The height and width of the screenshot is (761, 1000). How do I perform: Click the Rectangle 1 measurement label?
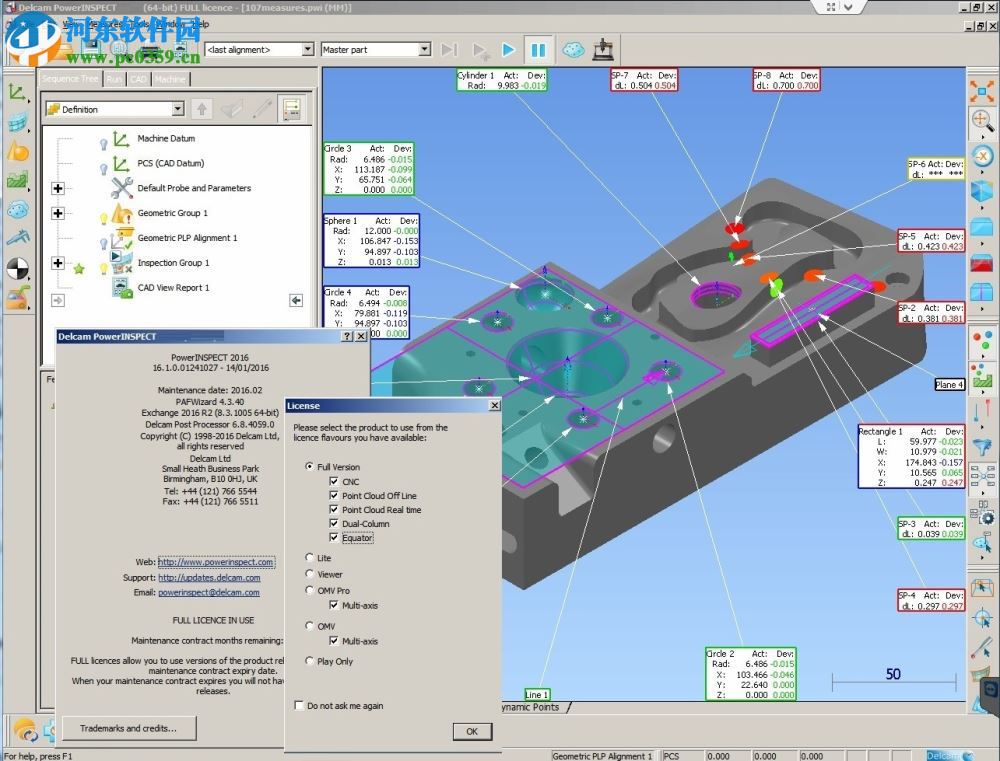911,457
